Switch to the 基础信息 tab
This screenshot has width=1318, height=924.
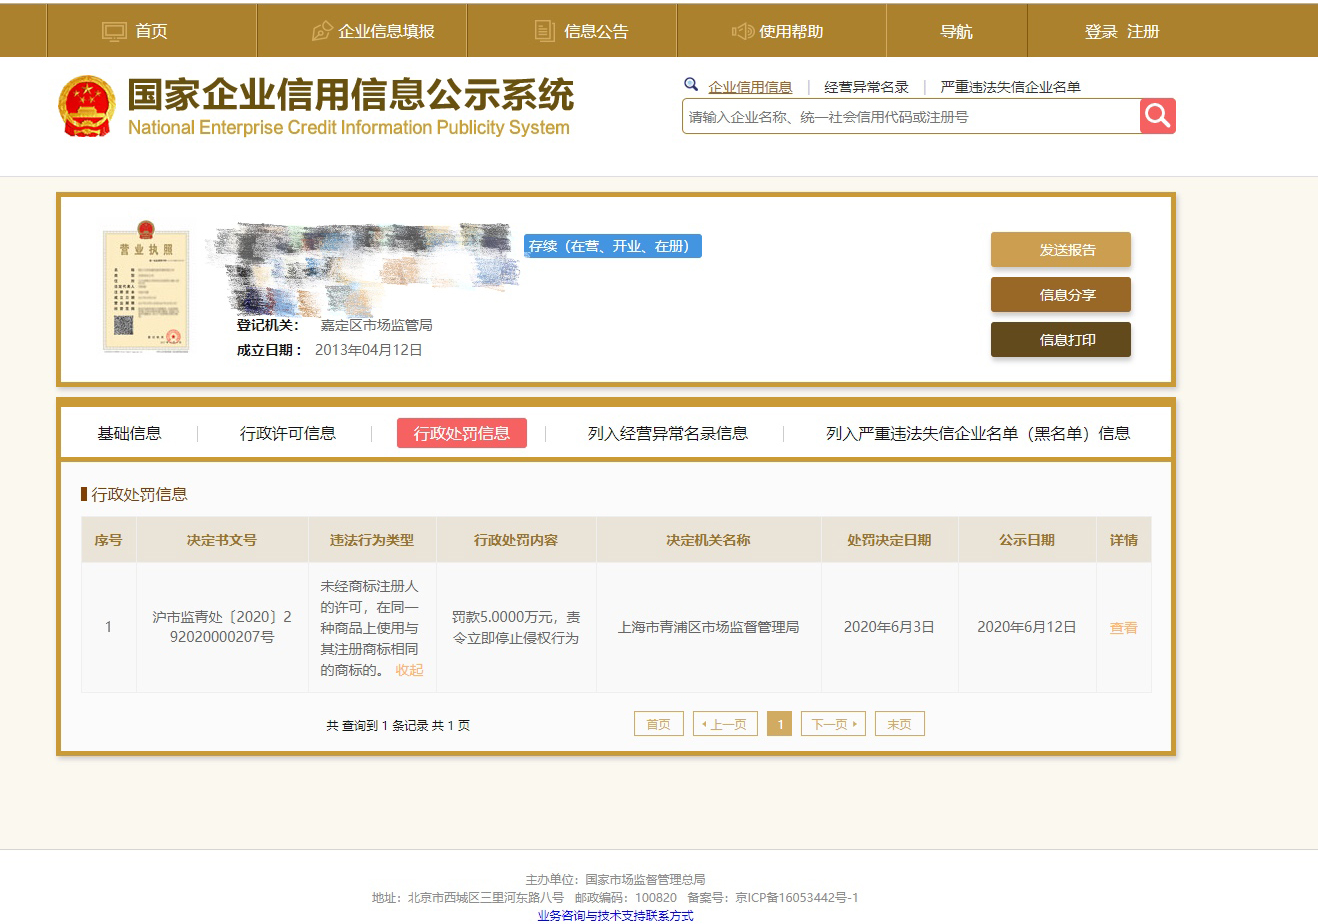coord(129,433)
